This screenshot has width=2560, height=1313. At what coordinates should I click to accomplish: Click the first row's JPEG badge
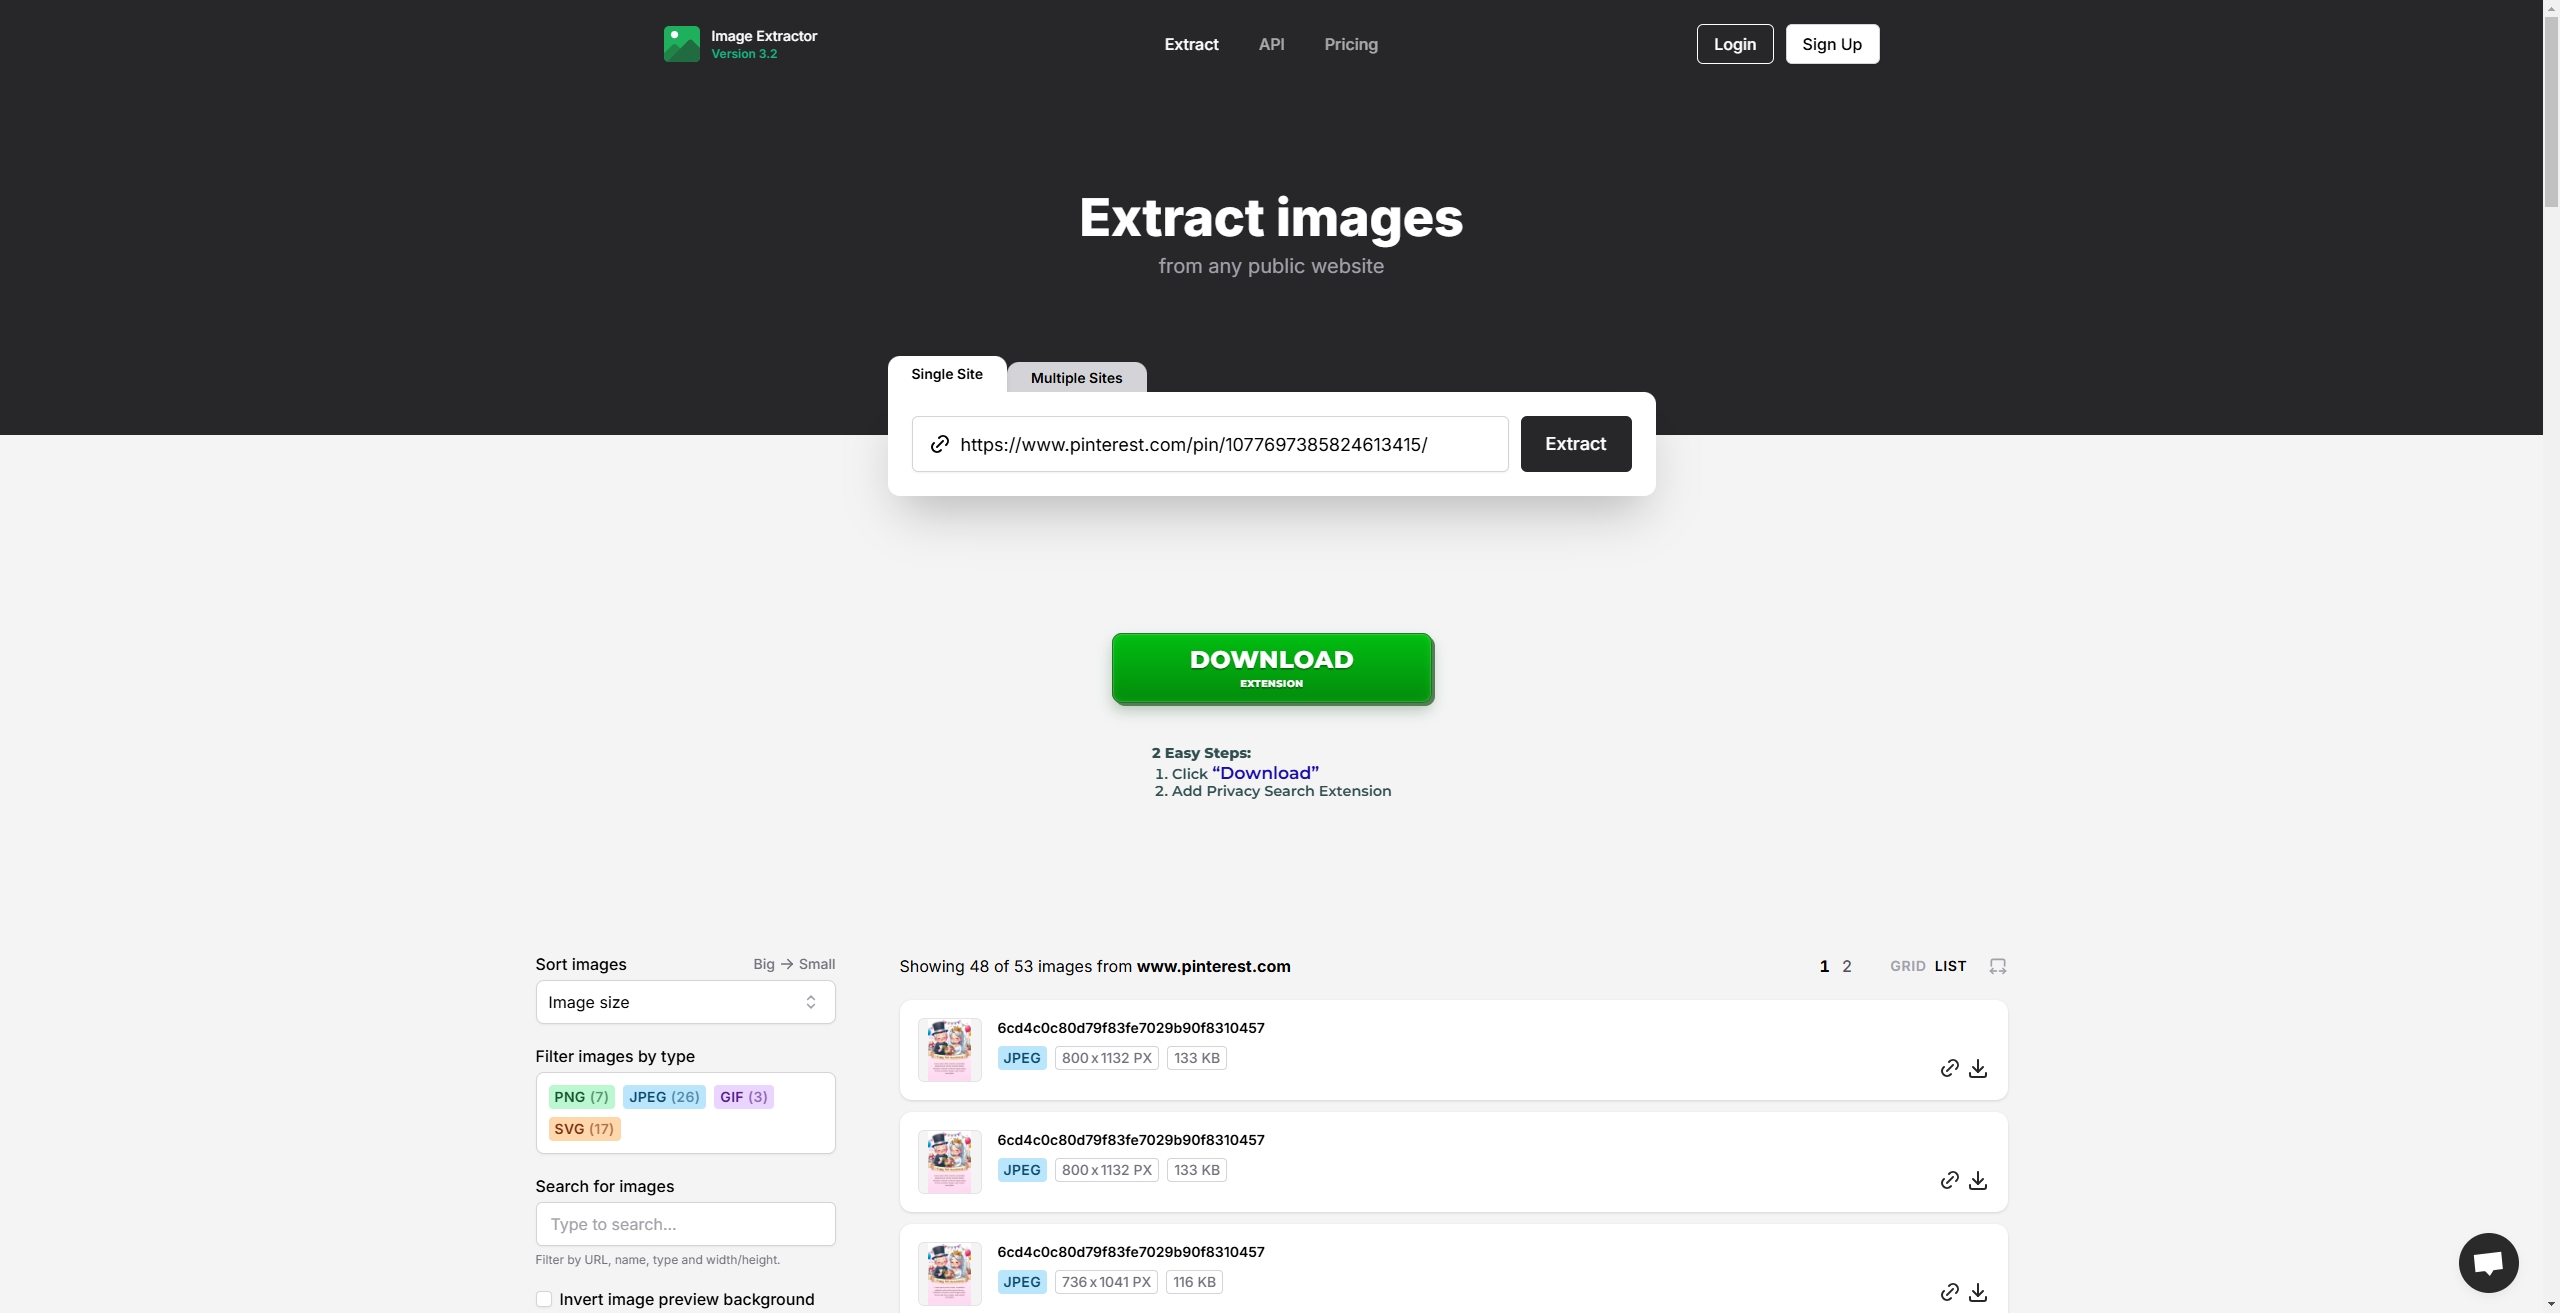pos(1022,1058)
